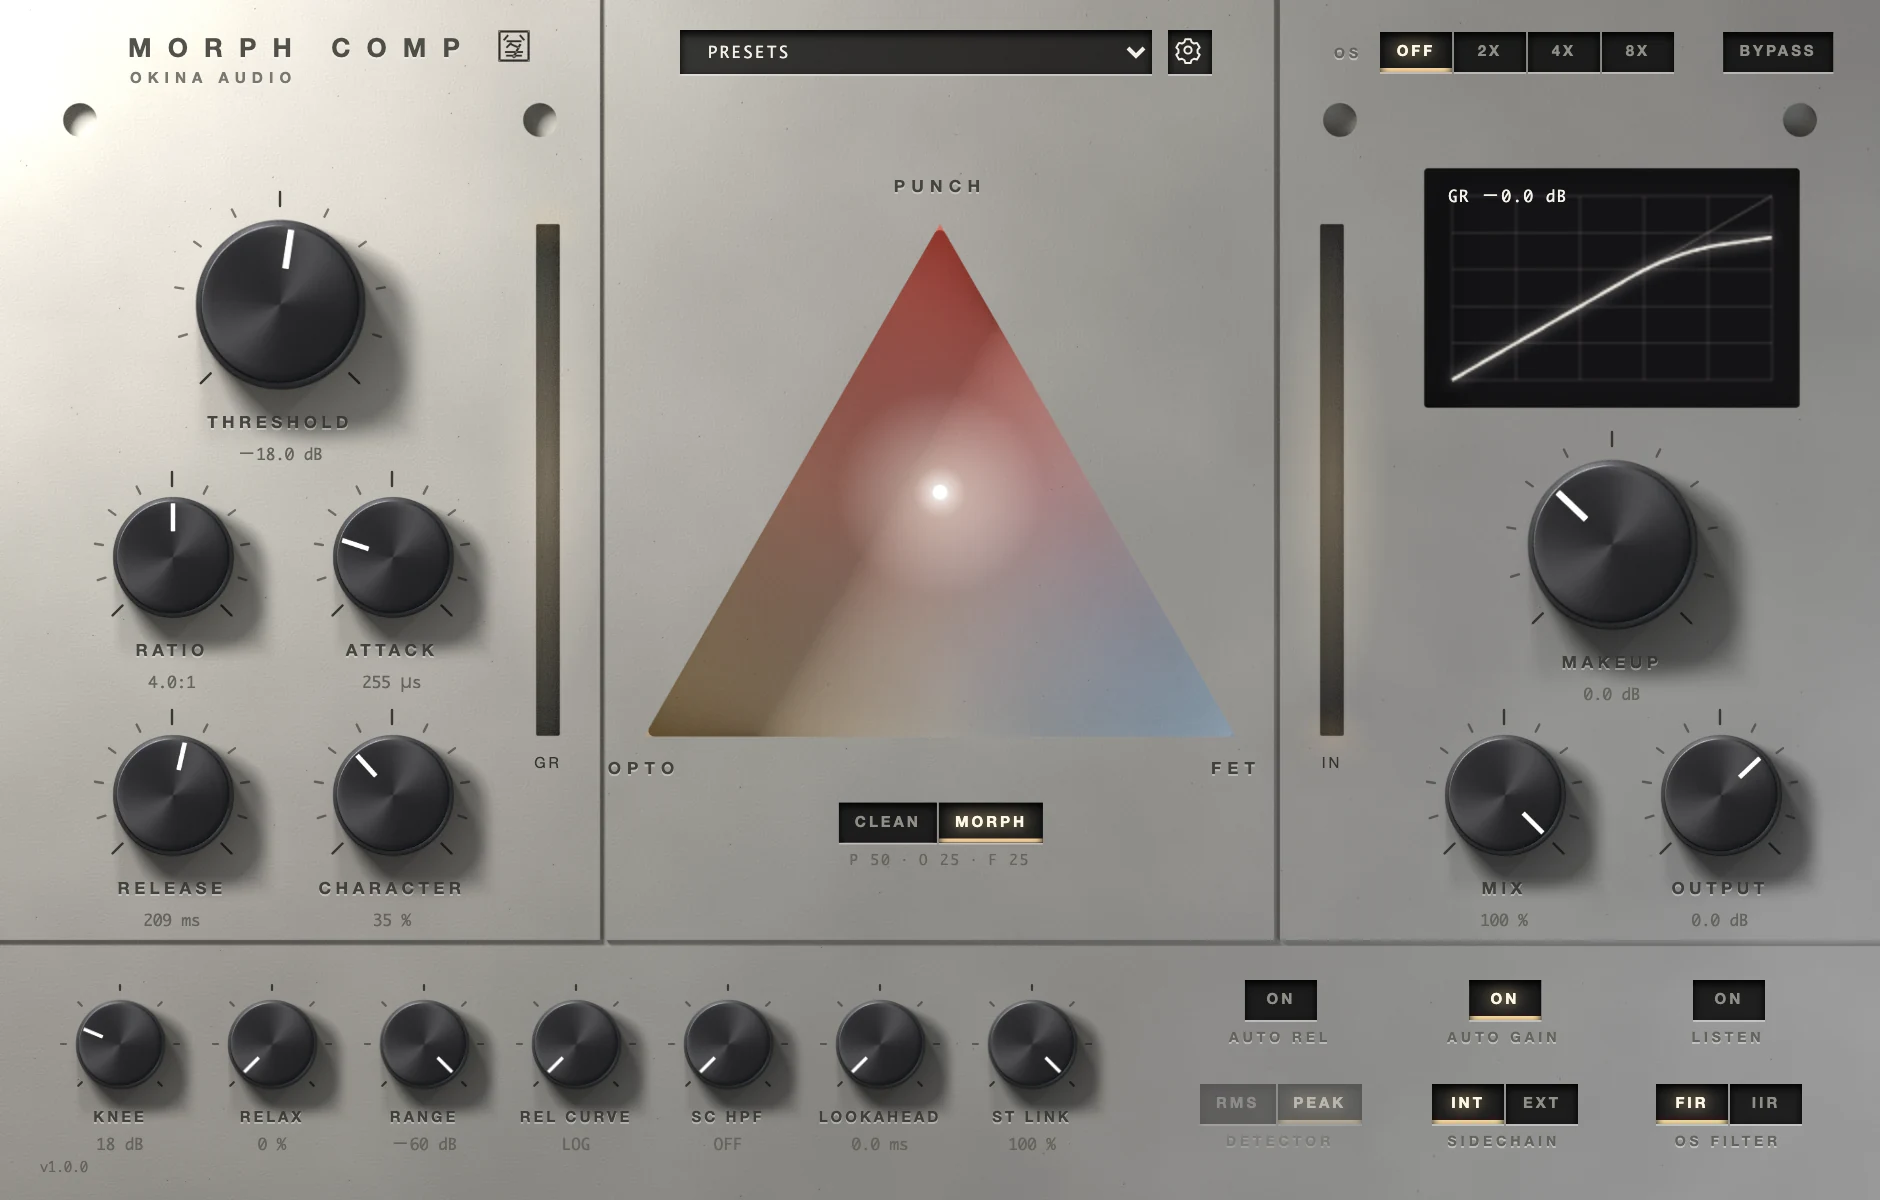1880x1200 pixels.
Task: Click the Punch corner of the triangle
Action: click(940, 234)
